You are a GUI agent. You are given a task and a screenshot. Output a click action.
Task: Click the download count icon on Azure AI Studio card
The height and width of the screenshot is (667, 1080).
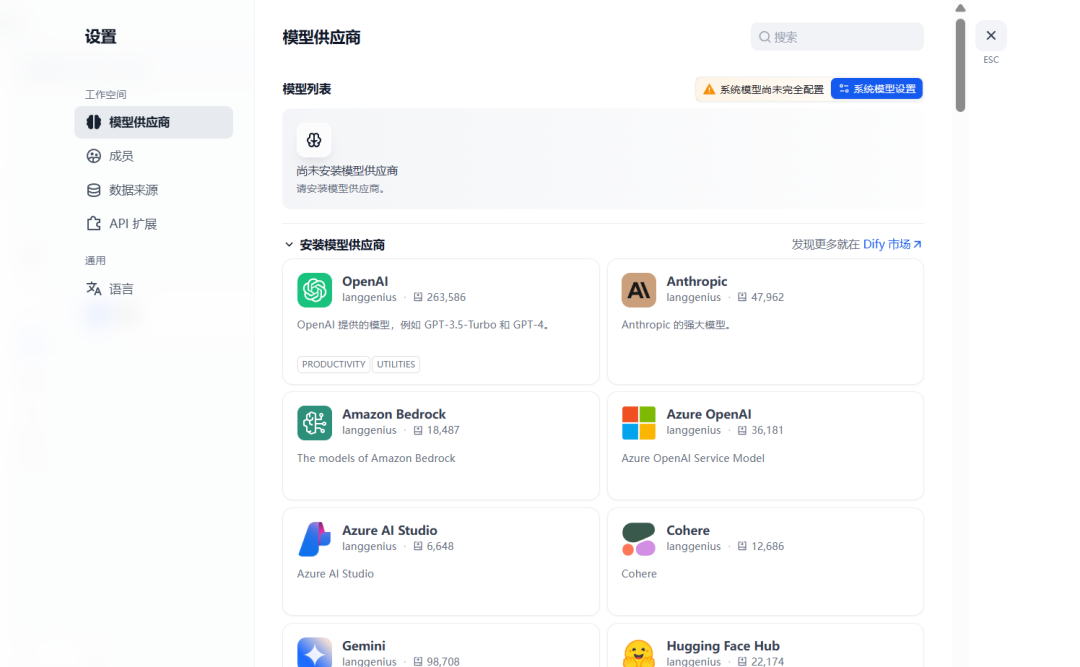click(417, 546)
